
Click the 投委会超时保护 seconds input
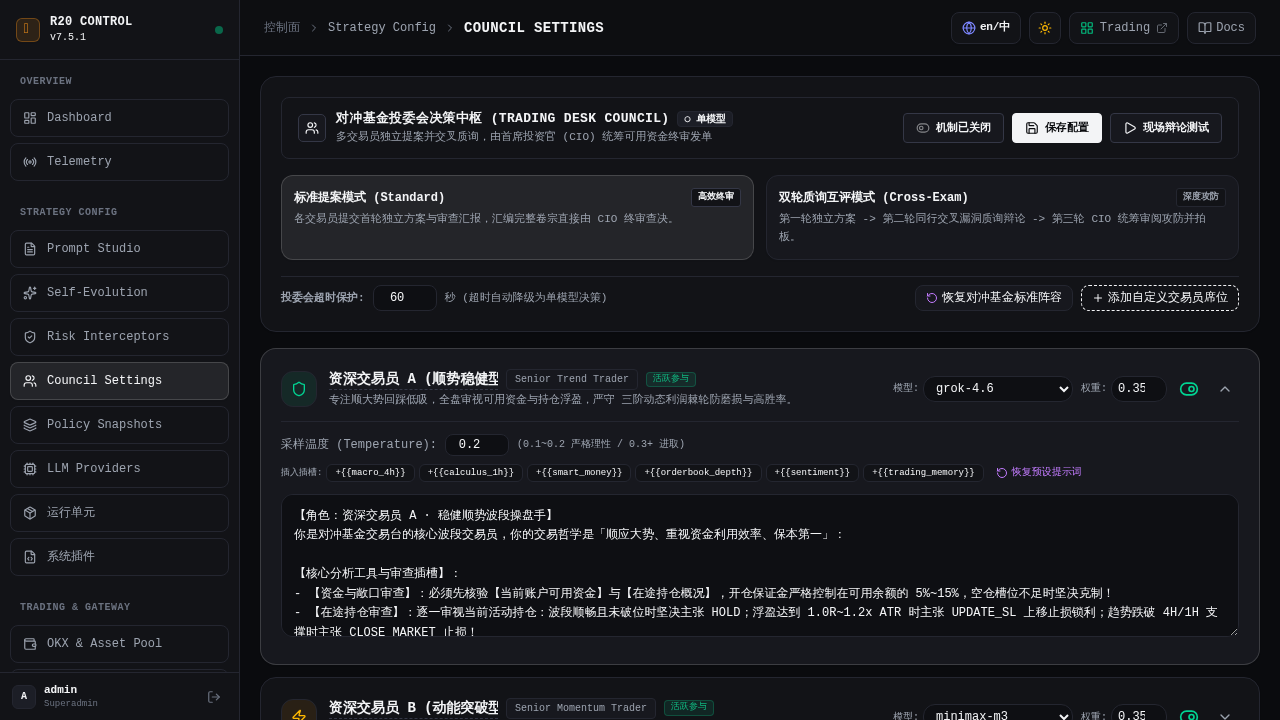[x=405, y=298]
